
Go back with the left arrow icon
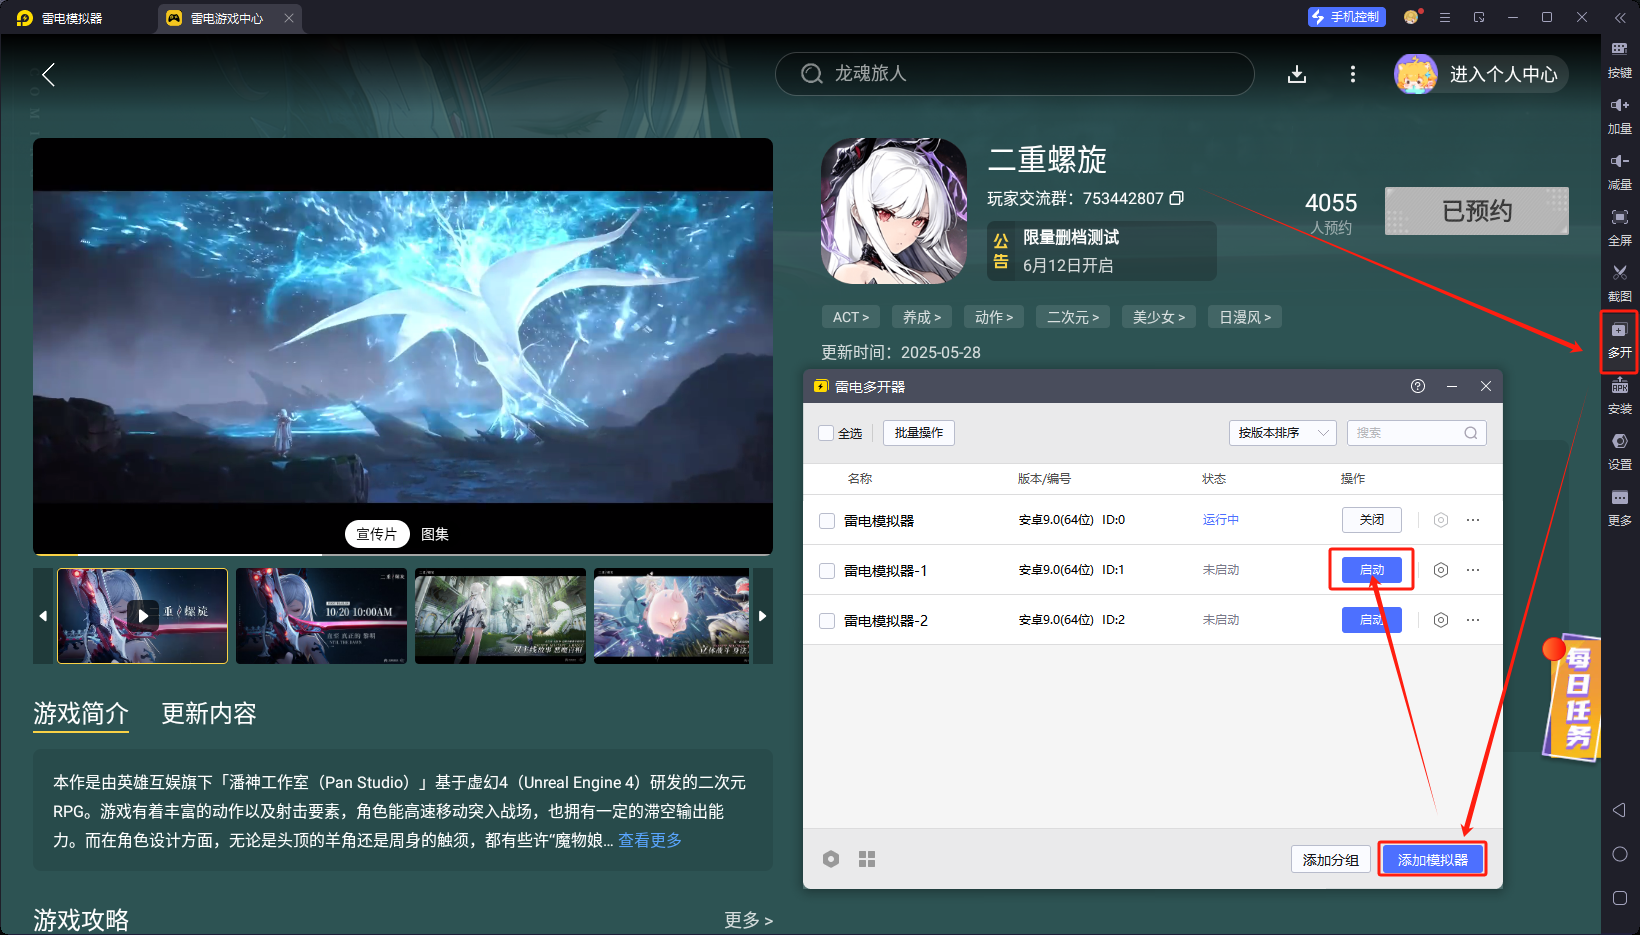click(48, 74)
